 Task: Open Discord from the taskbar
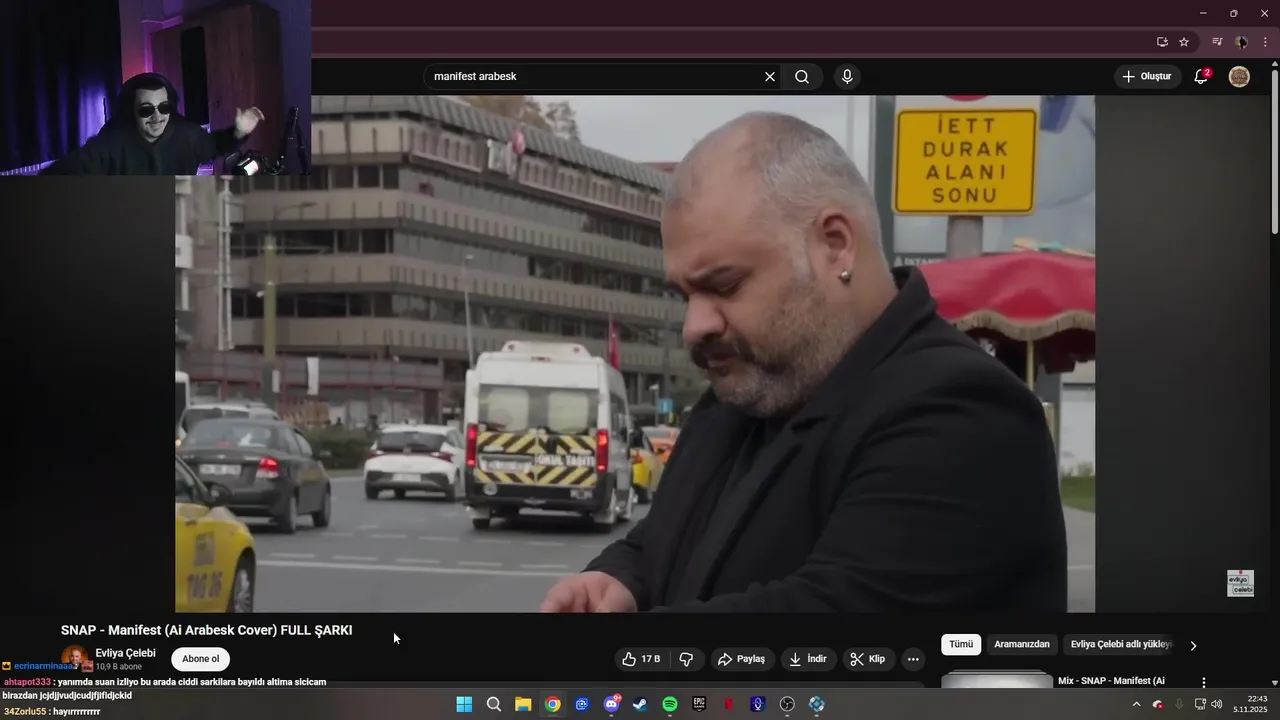pos(611,704)
